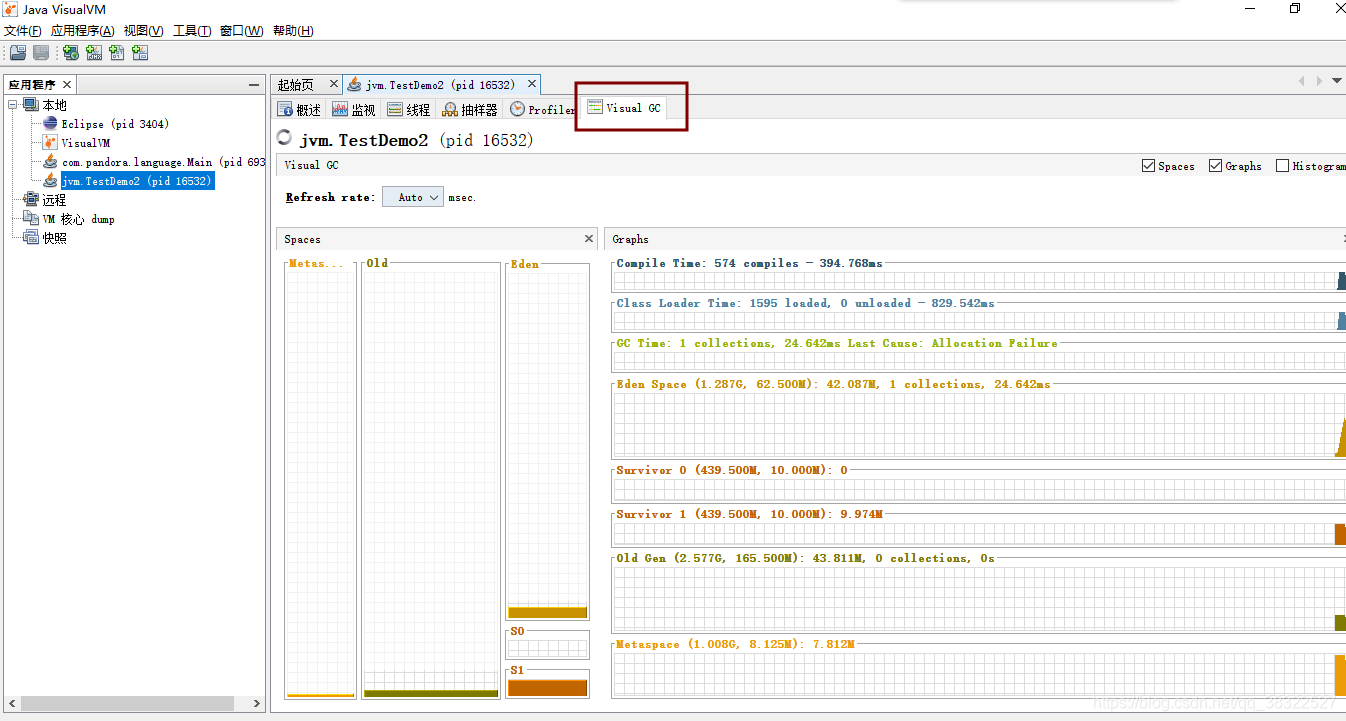Select com.pandora.language.Main in tree

(163, 162)
